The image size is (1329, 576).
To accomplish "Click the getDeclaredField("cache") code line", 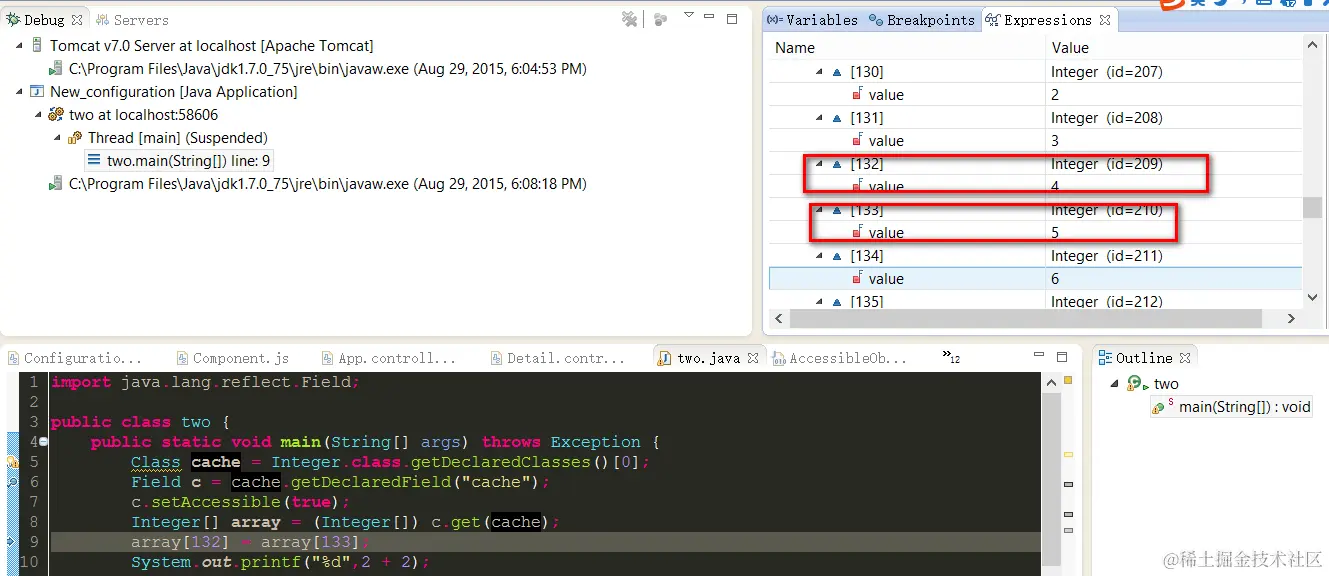I will pos(340,482).
